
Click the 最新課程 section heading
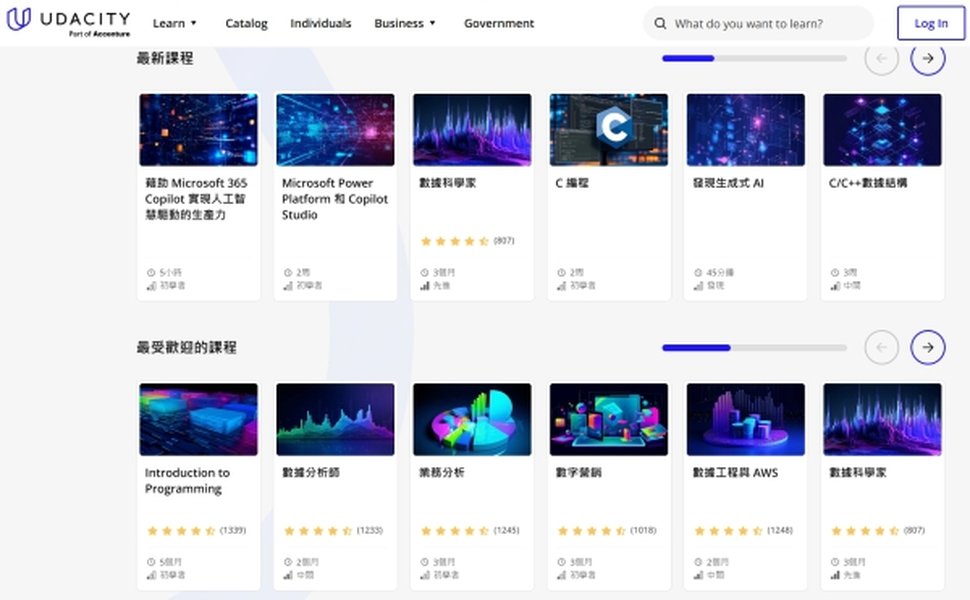coord(165,58)
